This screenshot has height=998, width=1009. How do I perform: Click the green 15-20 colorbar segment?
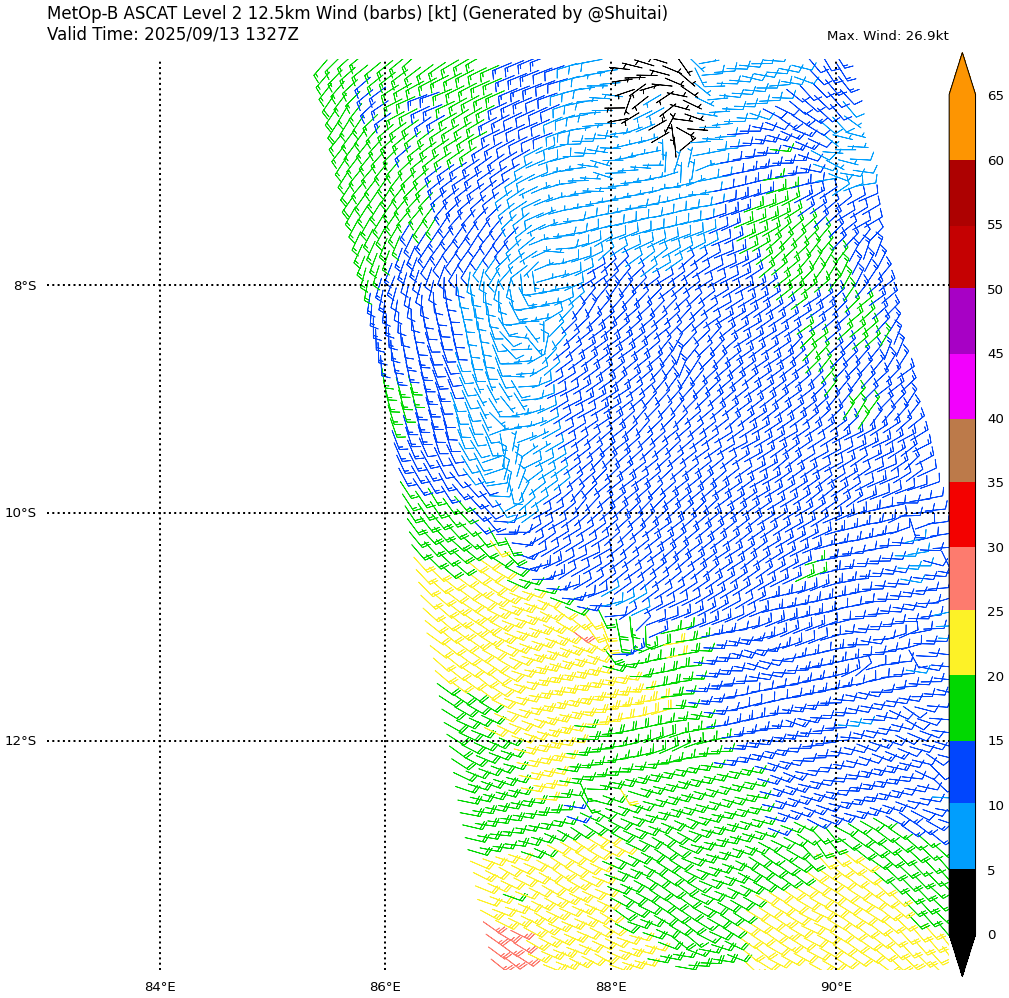point(962,708)
